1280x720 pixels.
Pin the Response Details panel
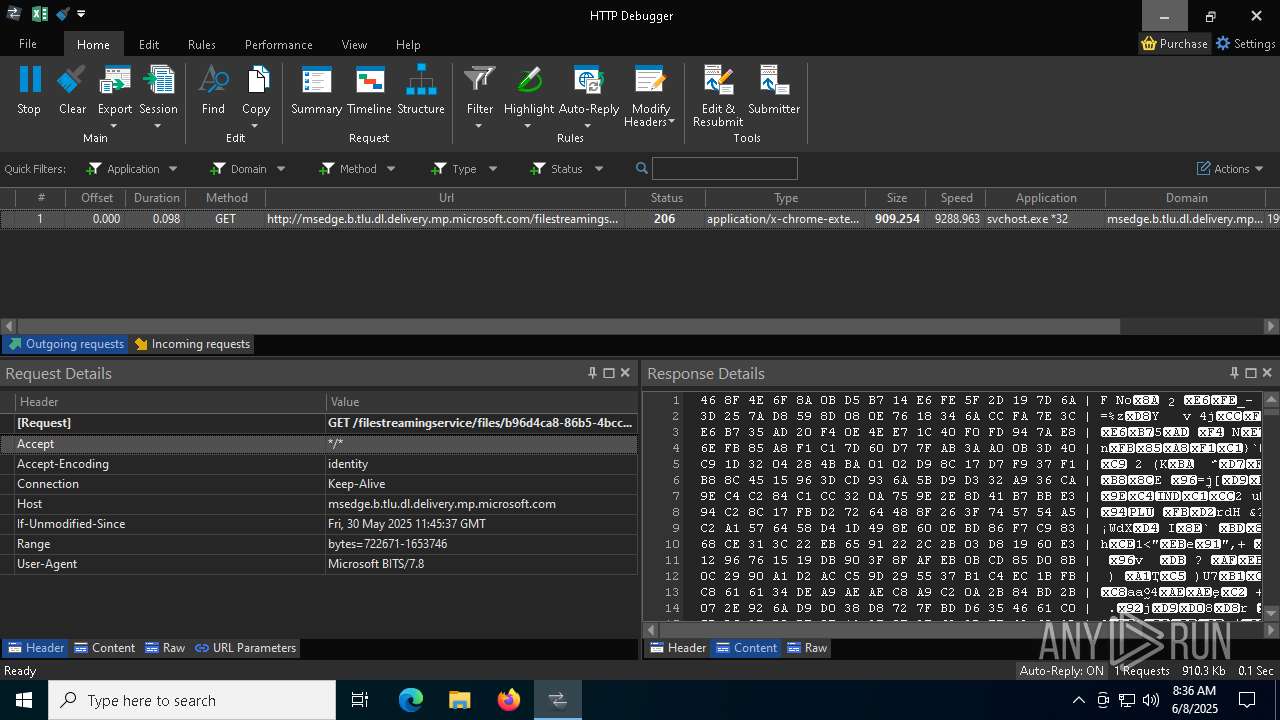point(1234,373)
